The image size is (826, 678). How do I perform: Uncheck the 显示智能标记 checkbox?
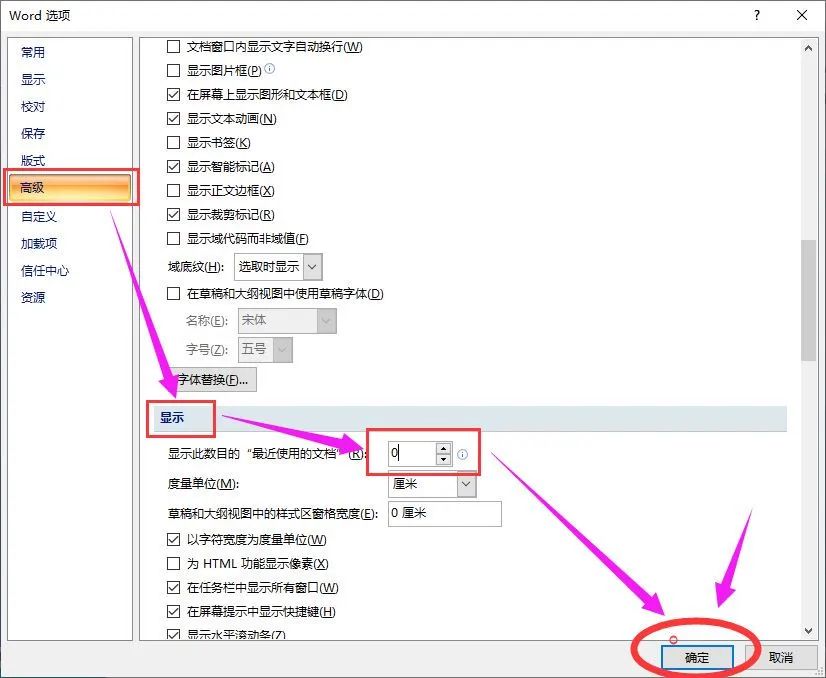tap(175, 167)
